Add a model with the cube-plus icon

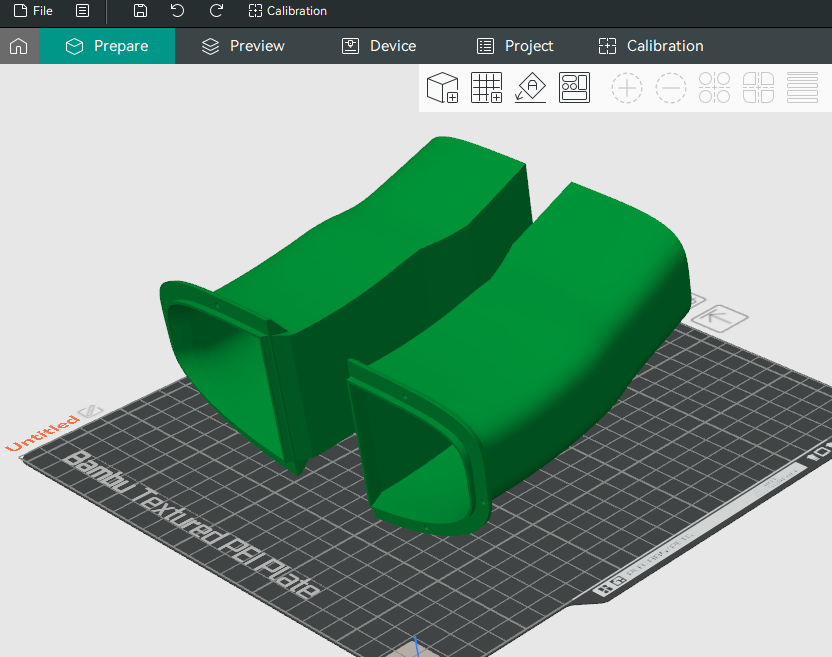[x=443, y=88]
